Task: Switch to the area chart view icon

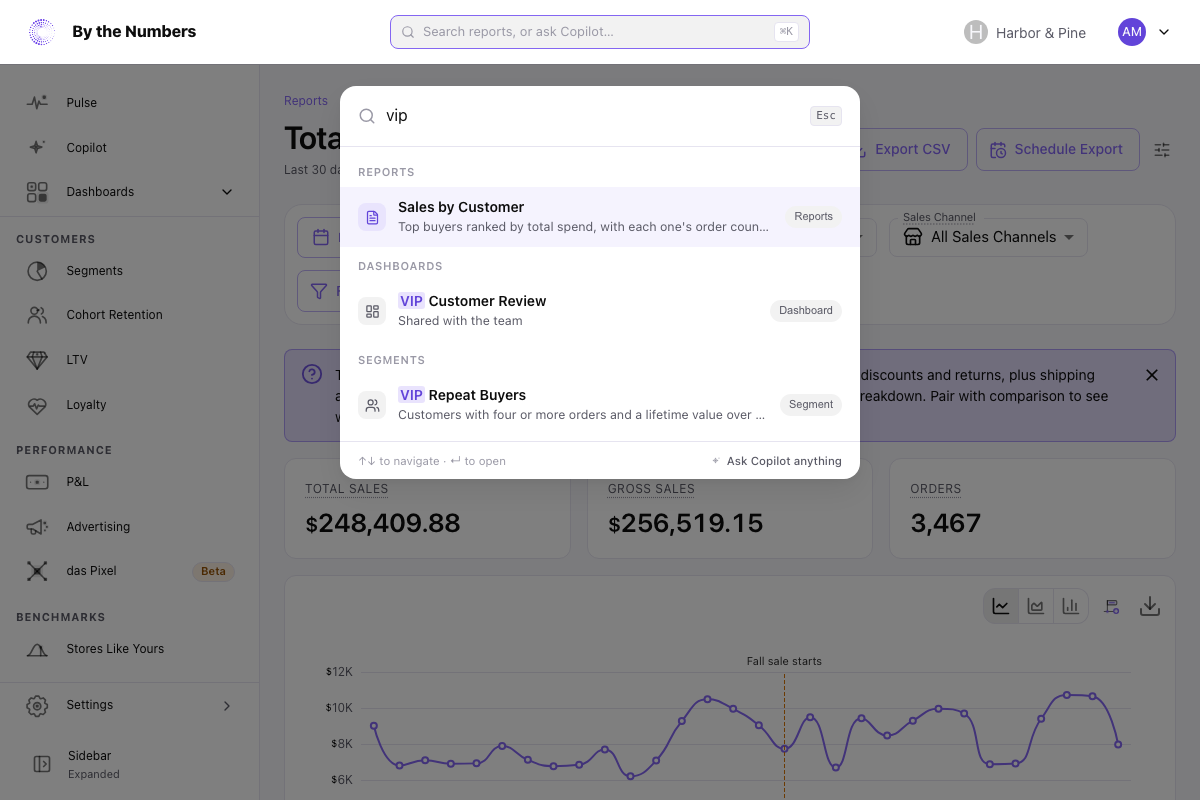Action: click(x=1036, y=606)
